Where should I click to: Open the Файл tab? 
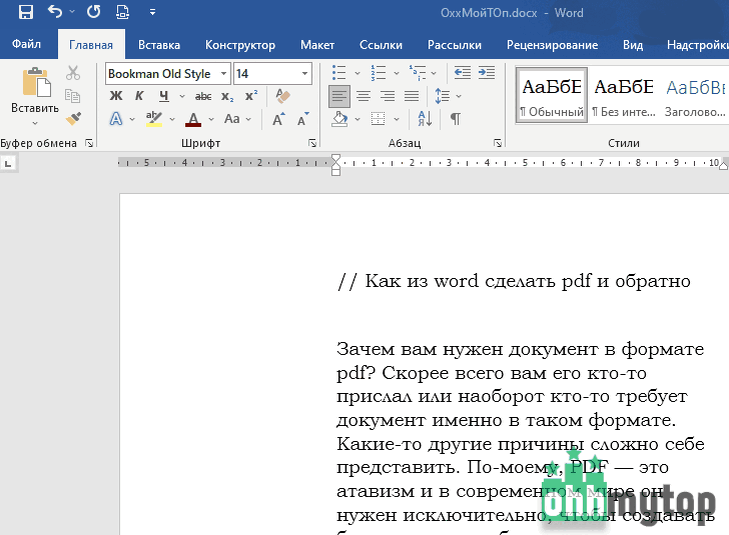26,44
